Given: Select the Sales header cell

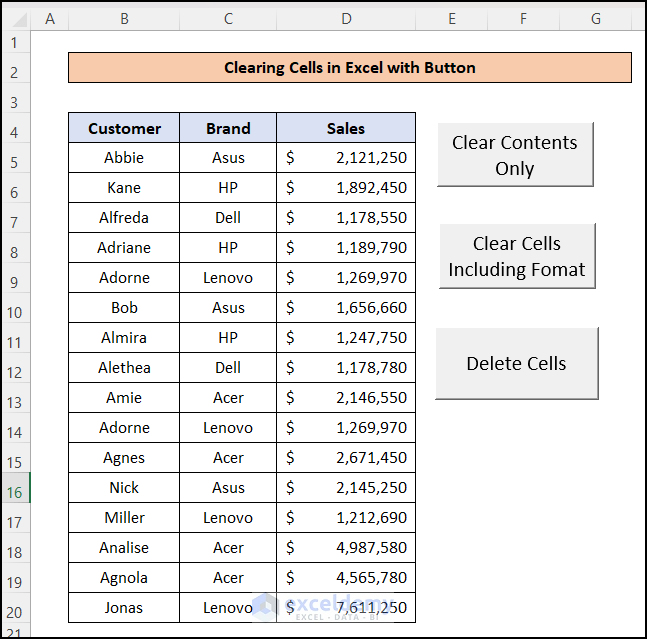Looking at the screenshot, I should point(346,128).
